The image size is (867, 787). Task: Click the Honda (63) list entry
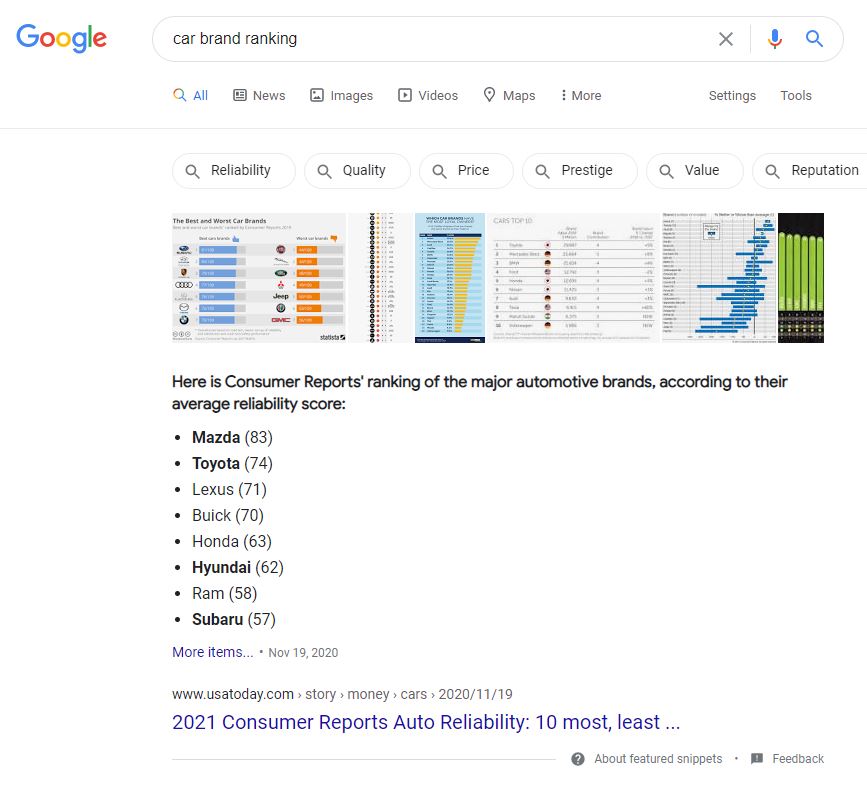click(x=232, y=541)
